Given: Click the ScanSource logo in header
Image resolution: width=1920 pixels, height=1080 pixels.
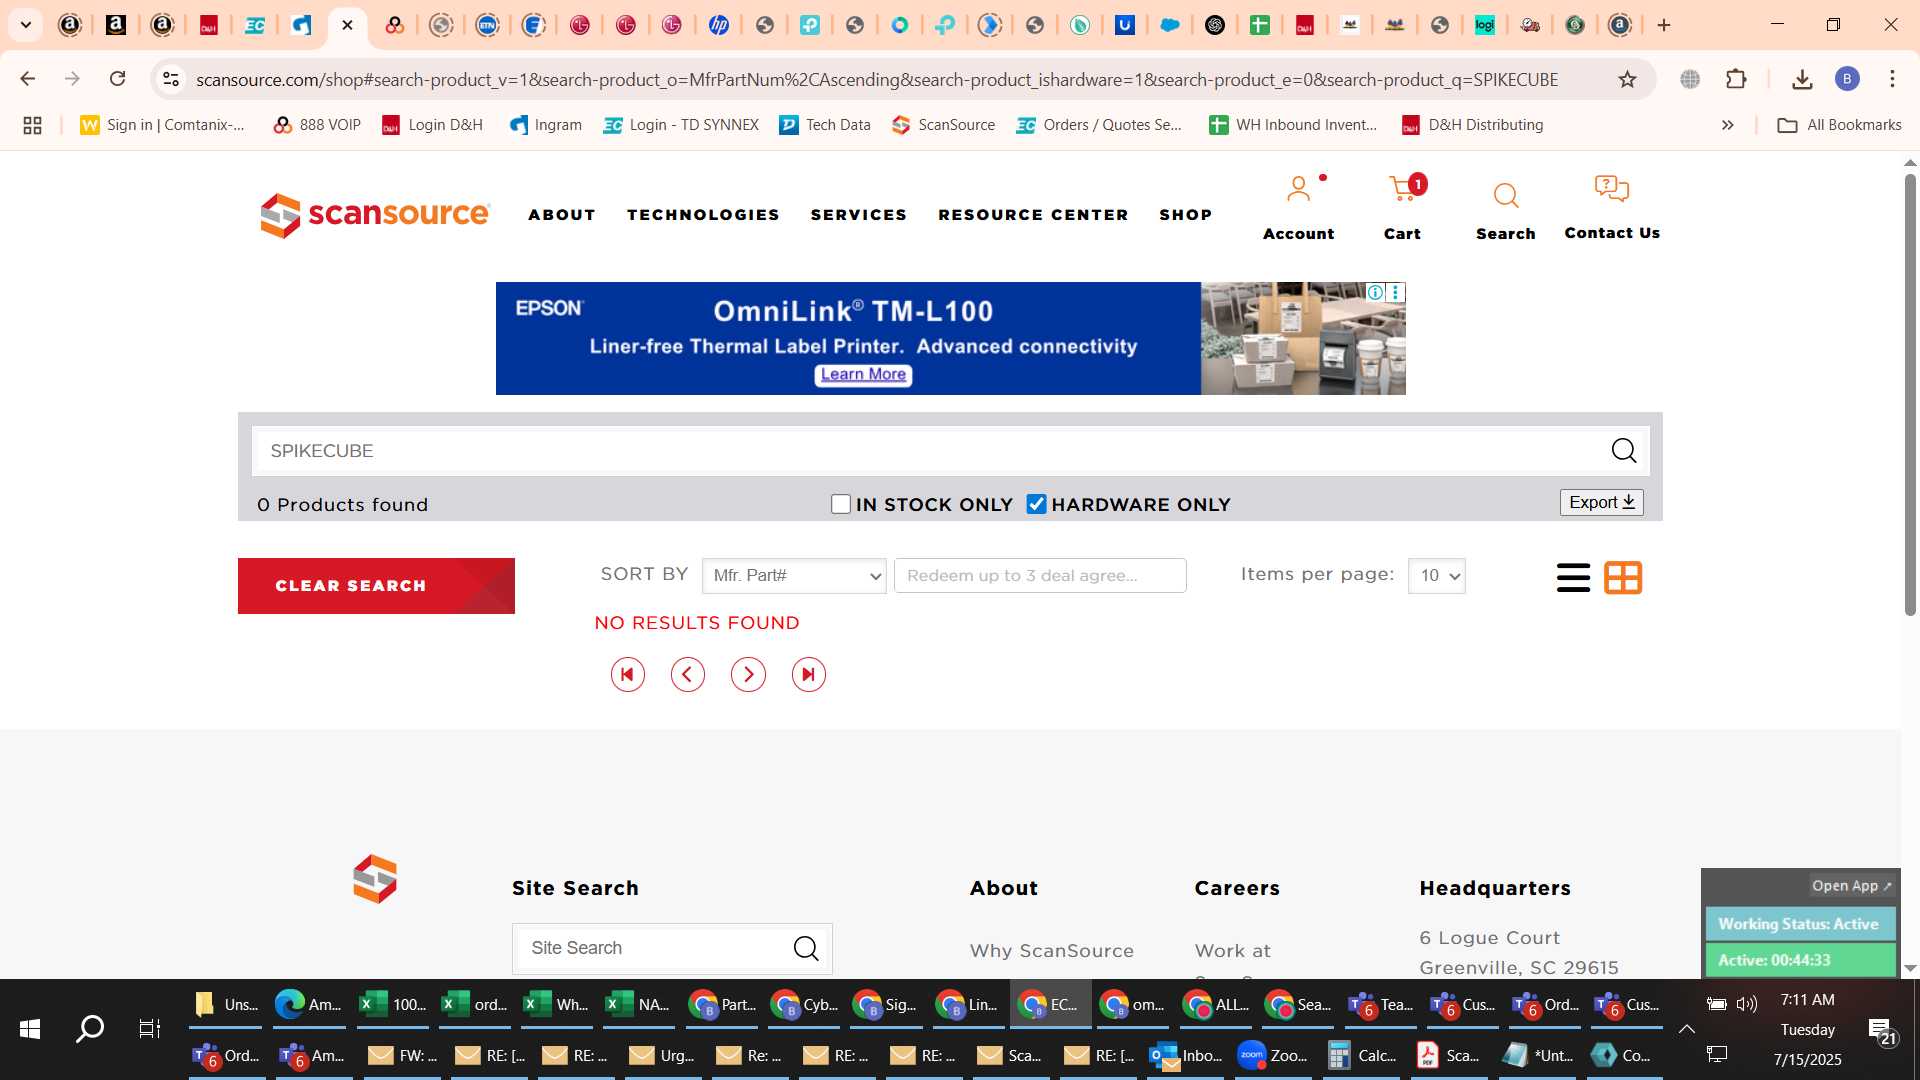Looking at the screenshot, I should pos(375,215).
